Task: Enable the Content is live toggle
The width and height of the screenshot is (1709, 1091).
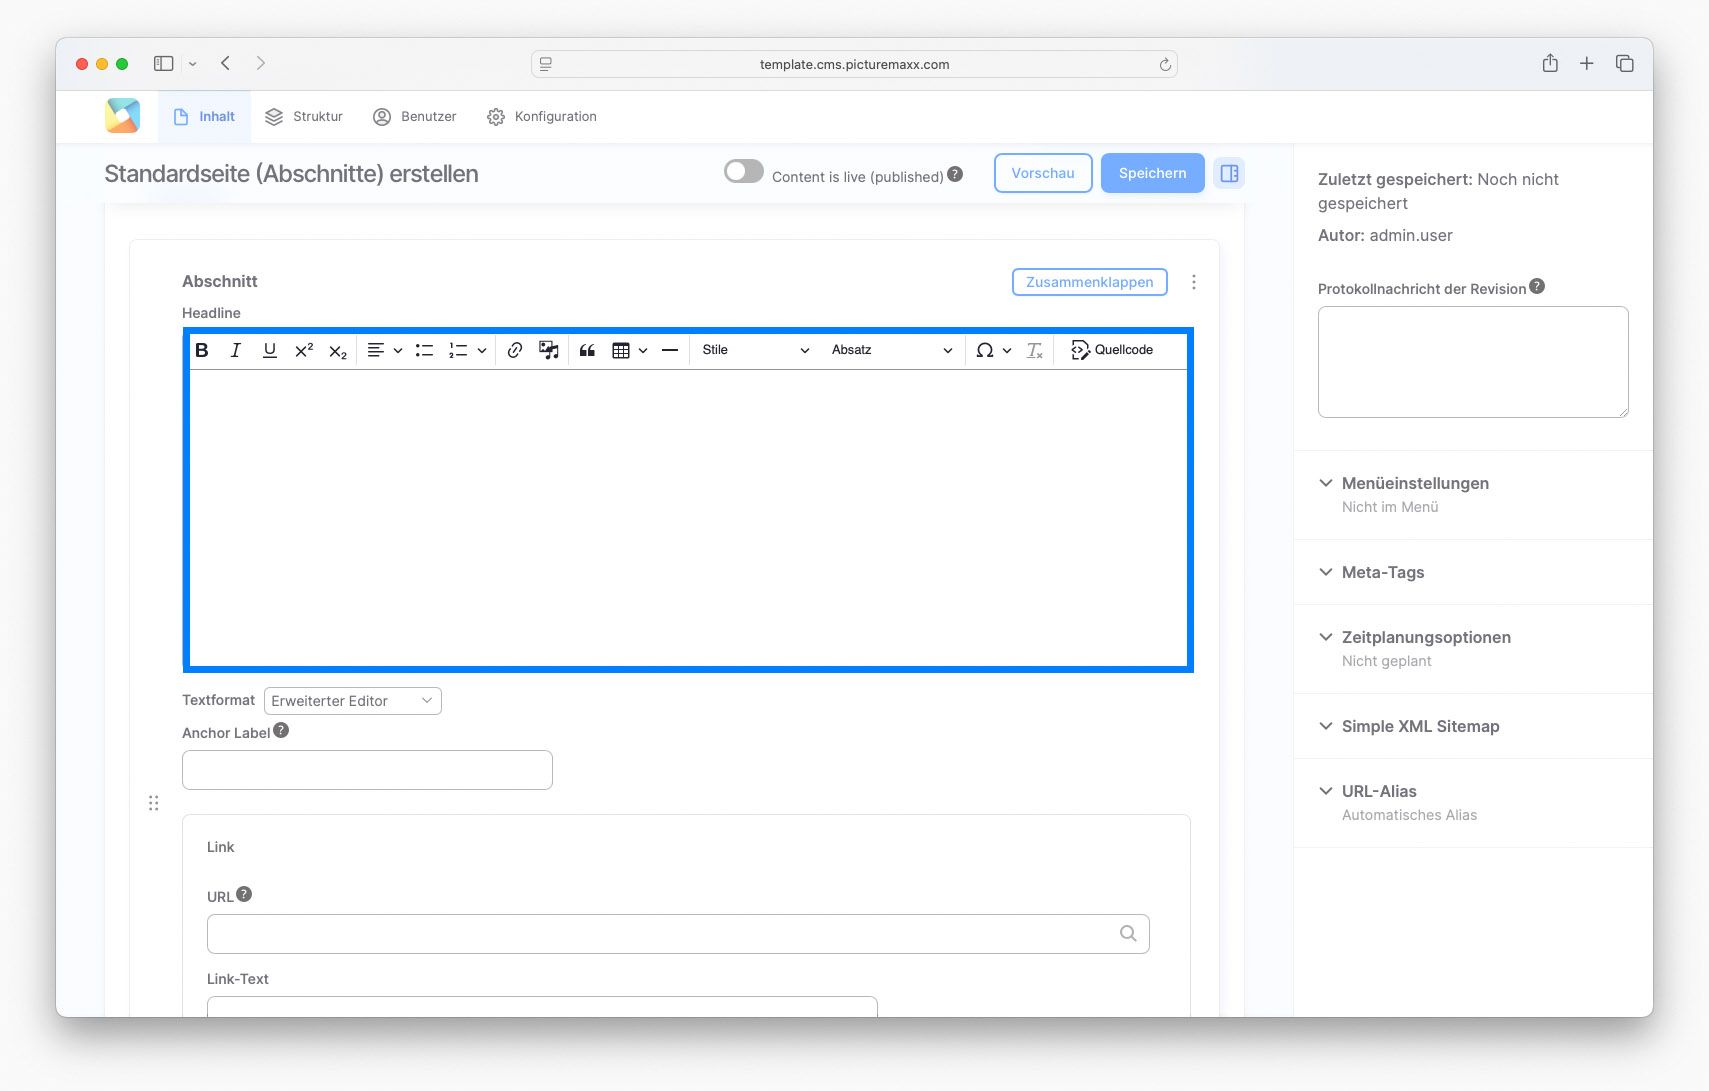Action: (x=744, y=171)
